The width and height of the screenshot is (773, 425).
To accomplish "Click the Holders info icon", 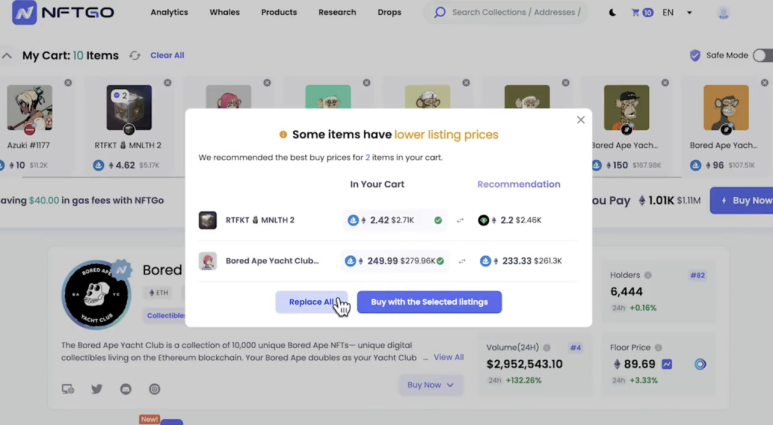I will click(648, 275).
